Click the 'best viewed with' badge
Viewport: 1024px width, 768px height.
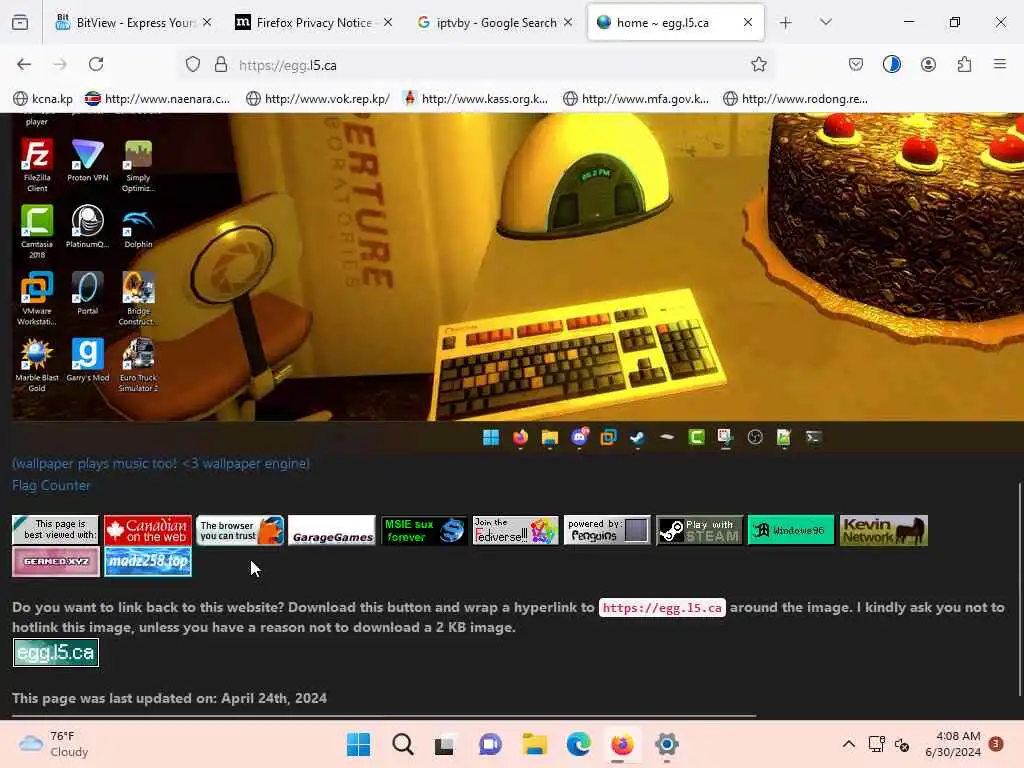[x=56, y=530]
